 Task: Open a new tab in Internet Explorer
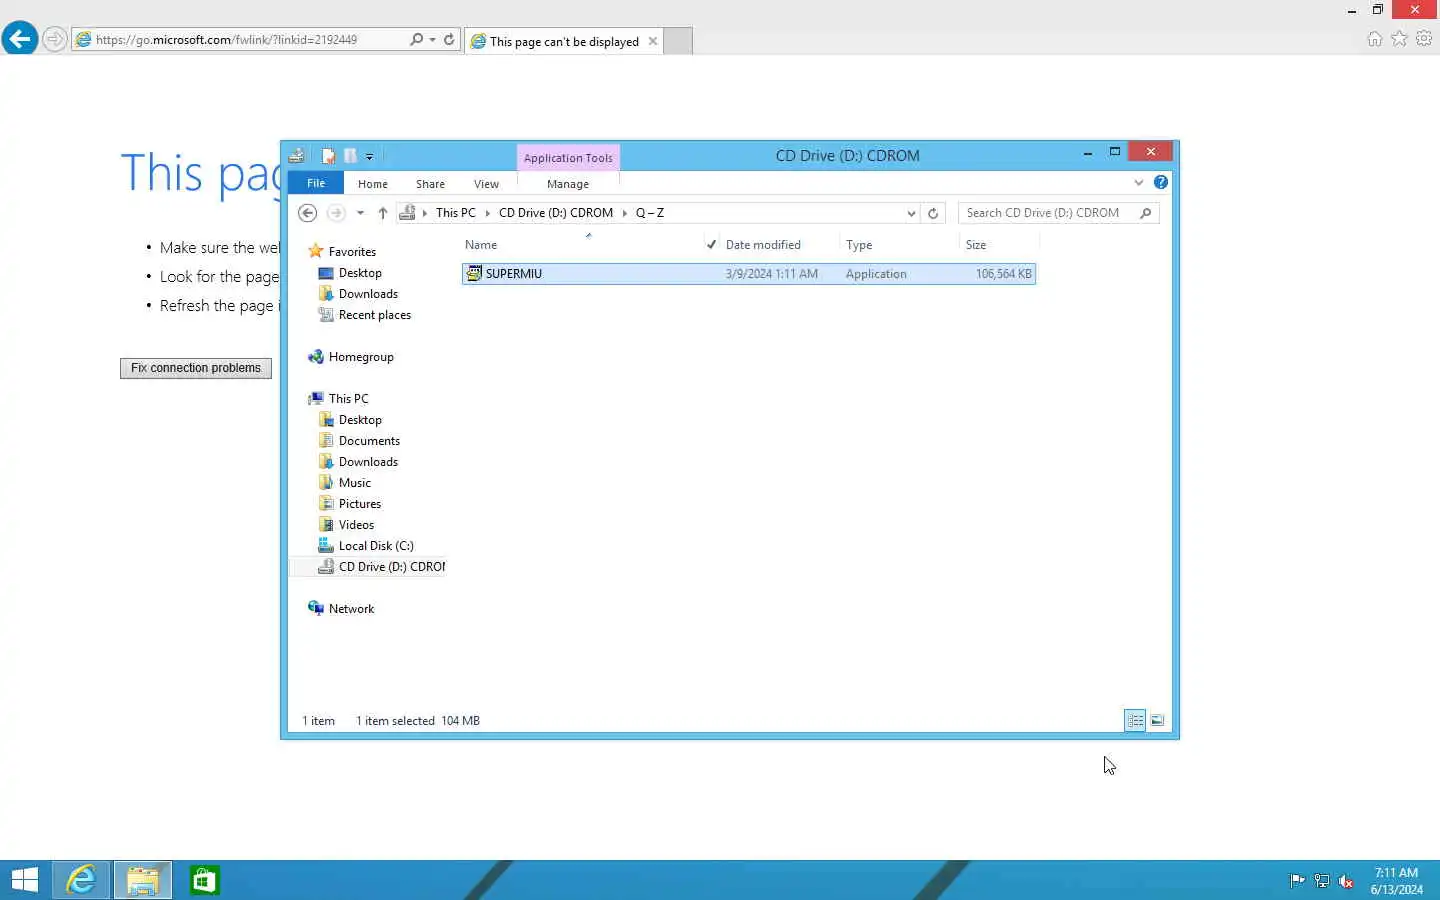pyautogui.click(x=678, y=41)
